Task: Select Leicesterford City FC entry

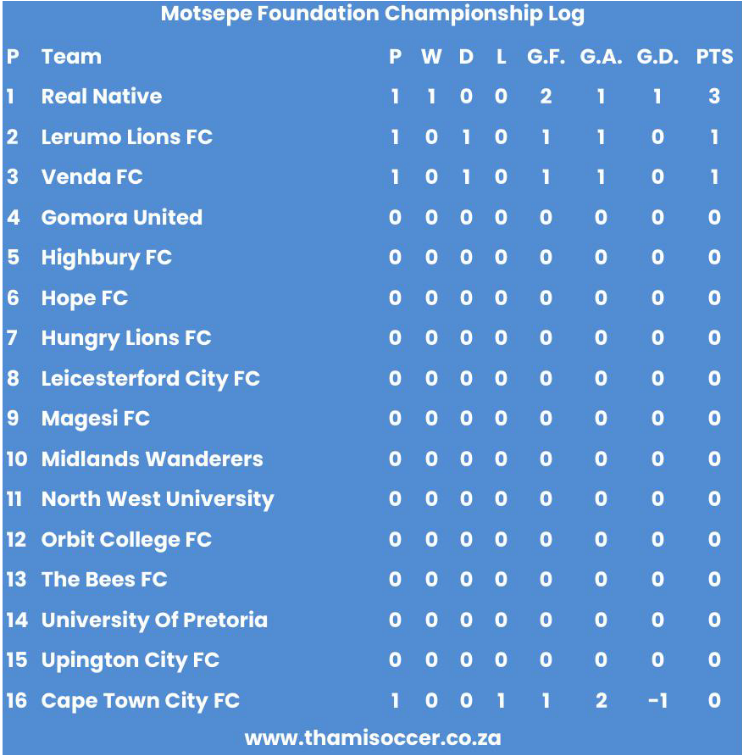Action: [x=150, y=379]
